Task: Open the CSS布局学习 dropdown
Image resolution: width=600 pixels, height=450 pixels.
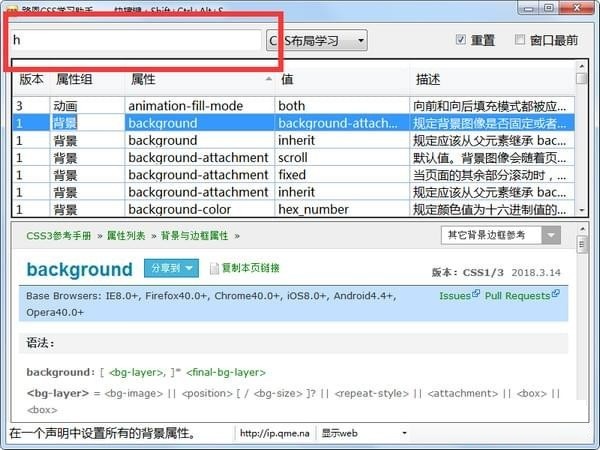Action: 316,41
